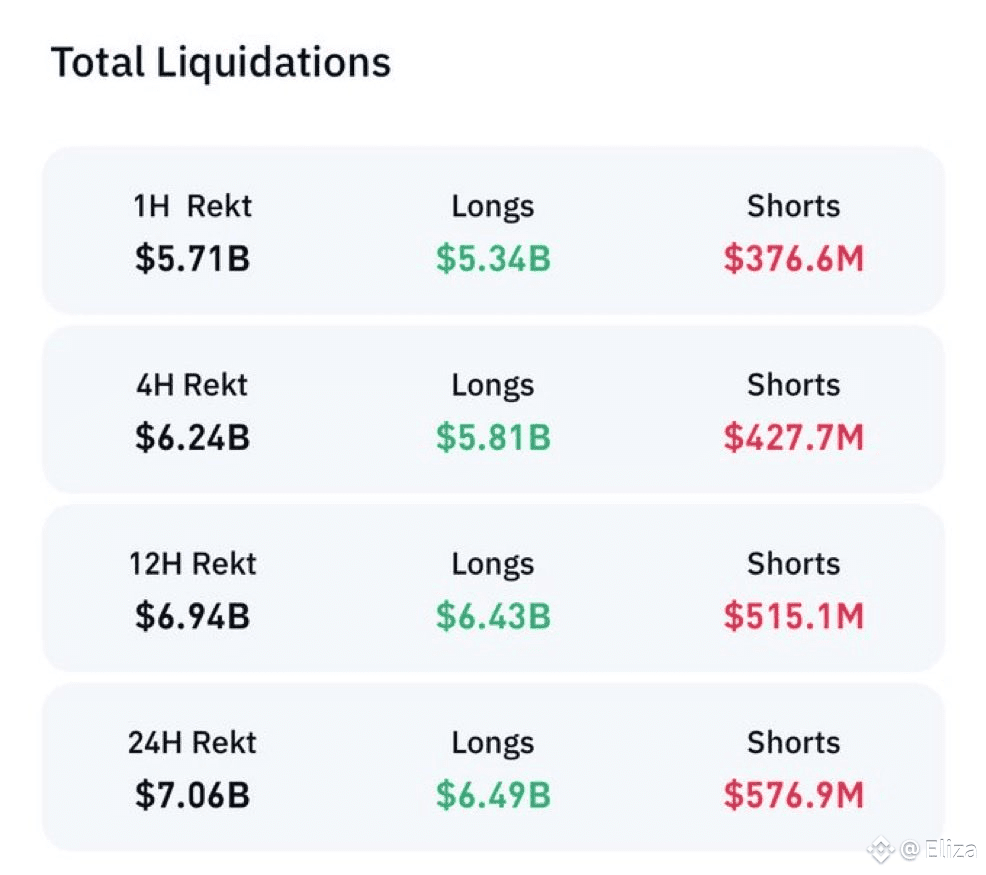Select the 24H Rekt label
The image size is (986, 875).
(192, 743)
